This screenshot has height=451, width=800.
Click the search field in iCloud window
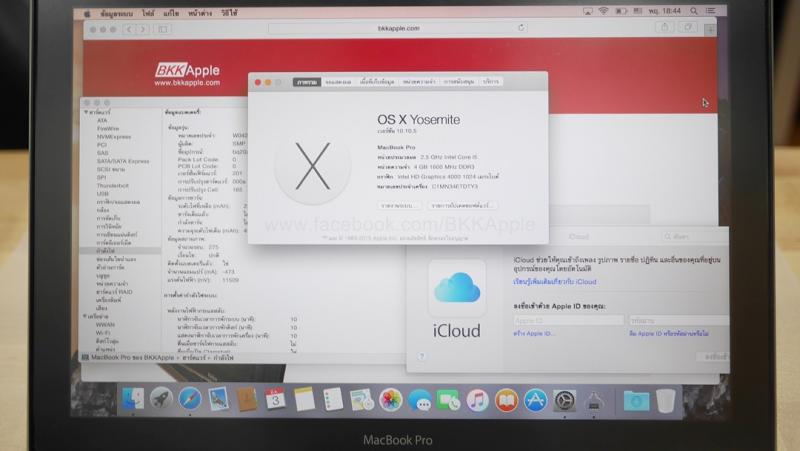[x=694, y=236]
